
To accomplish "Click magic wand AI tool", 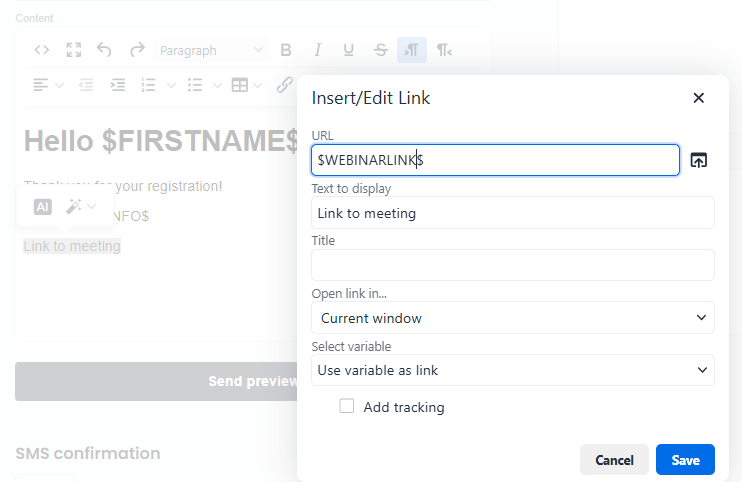I will pos(73,206).
